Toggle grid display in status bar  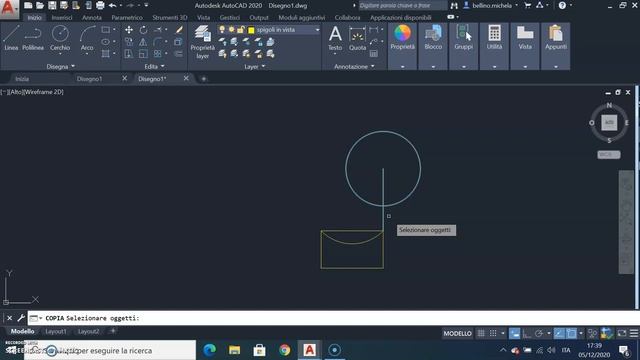pyautogui.click(x=481, y=333)
